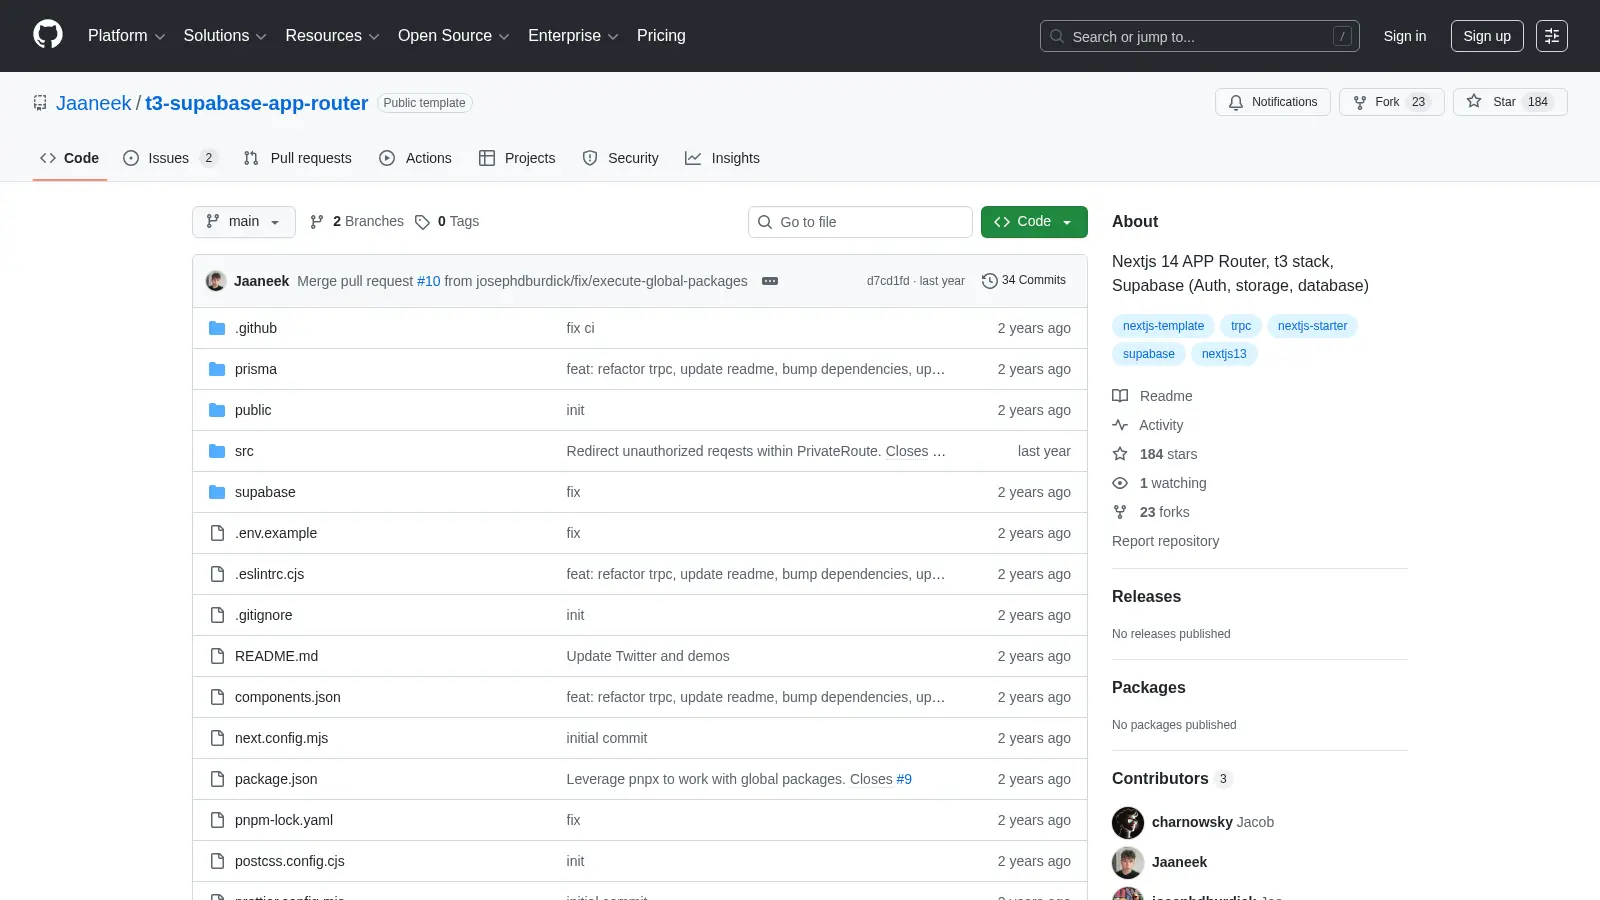Select the nextjs-template topic tag
Screen dimensions: 1600x900
1163,326
